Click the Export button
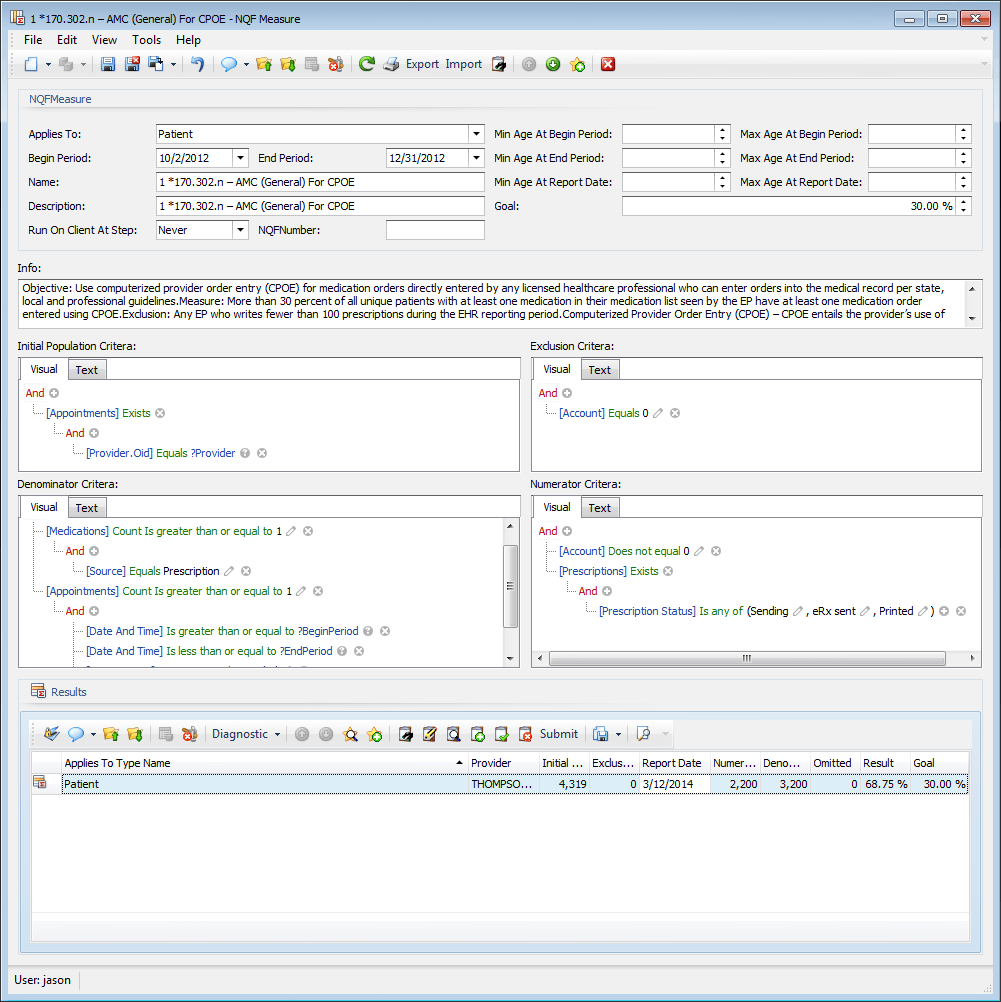This screenshot has width=1001, height=1002. [x=422, y=64]
